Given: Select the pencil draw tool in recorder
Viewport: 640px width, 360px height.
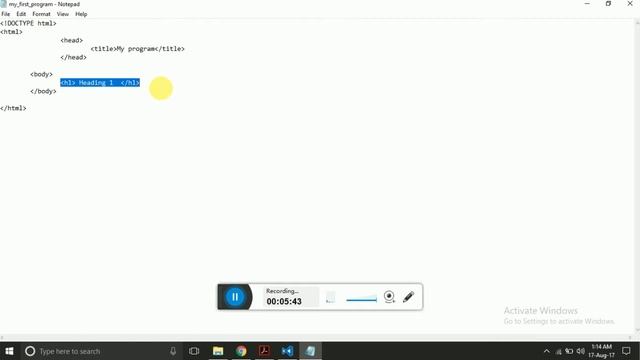Looking at the screenshot, I should tap(408, 297).
